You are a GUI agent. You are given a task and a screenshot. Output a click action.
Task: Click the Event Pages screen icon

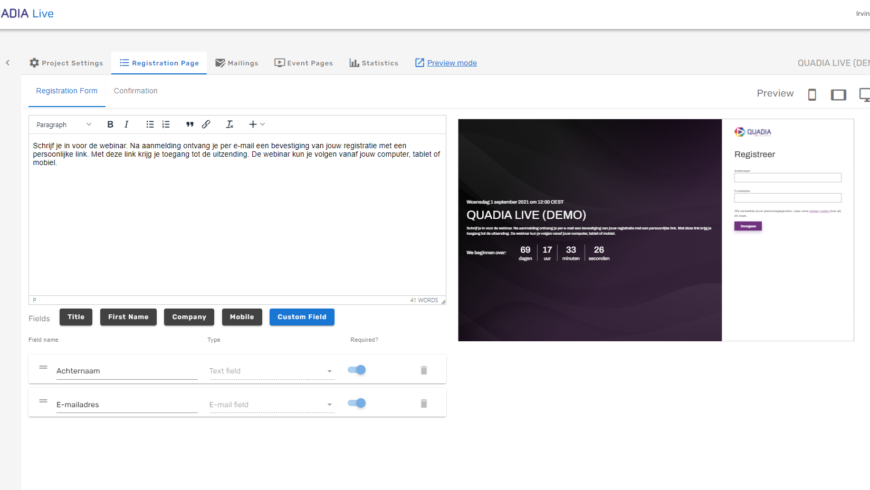coord(279,63)
